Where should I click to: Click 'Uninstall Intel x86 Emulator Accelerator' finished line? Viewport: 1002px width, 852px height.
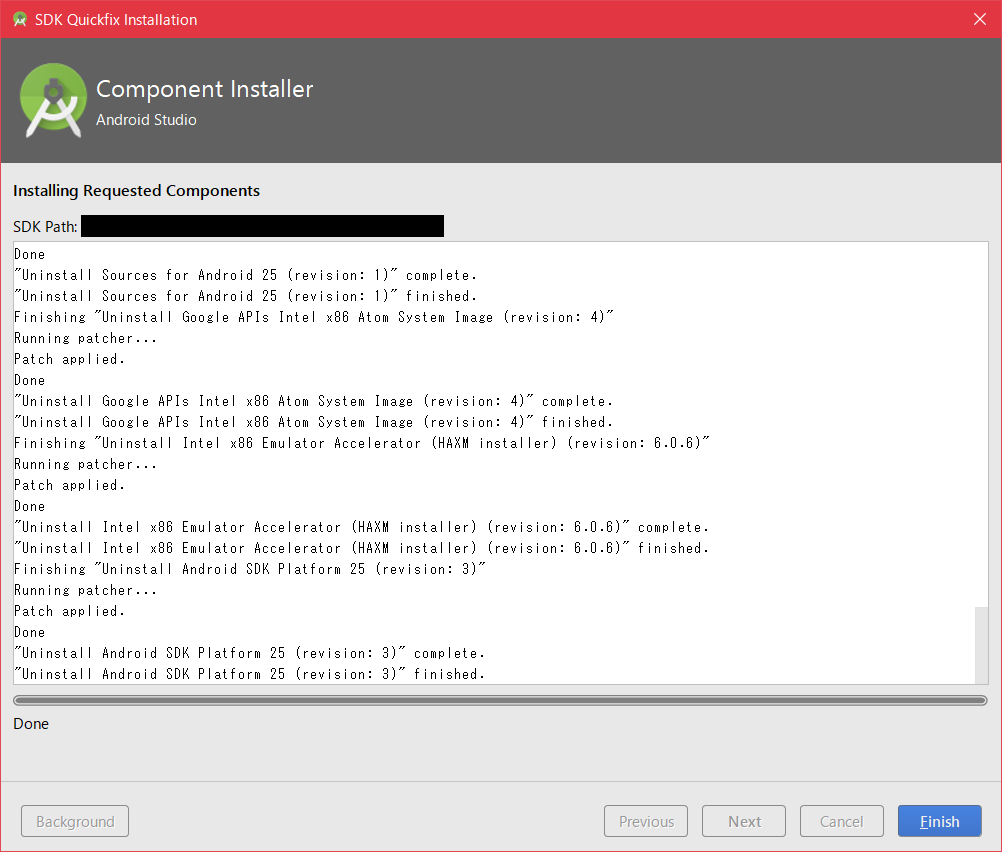pyautogui.click(x=362, y=548)
